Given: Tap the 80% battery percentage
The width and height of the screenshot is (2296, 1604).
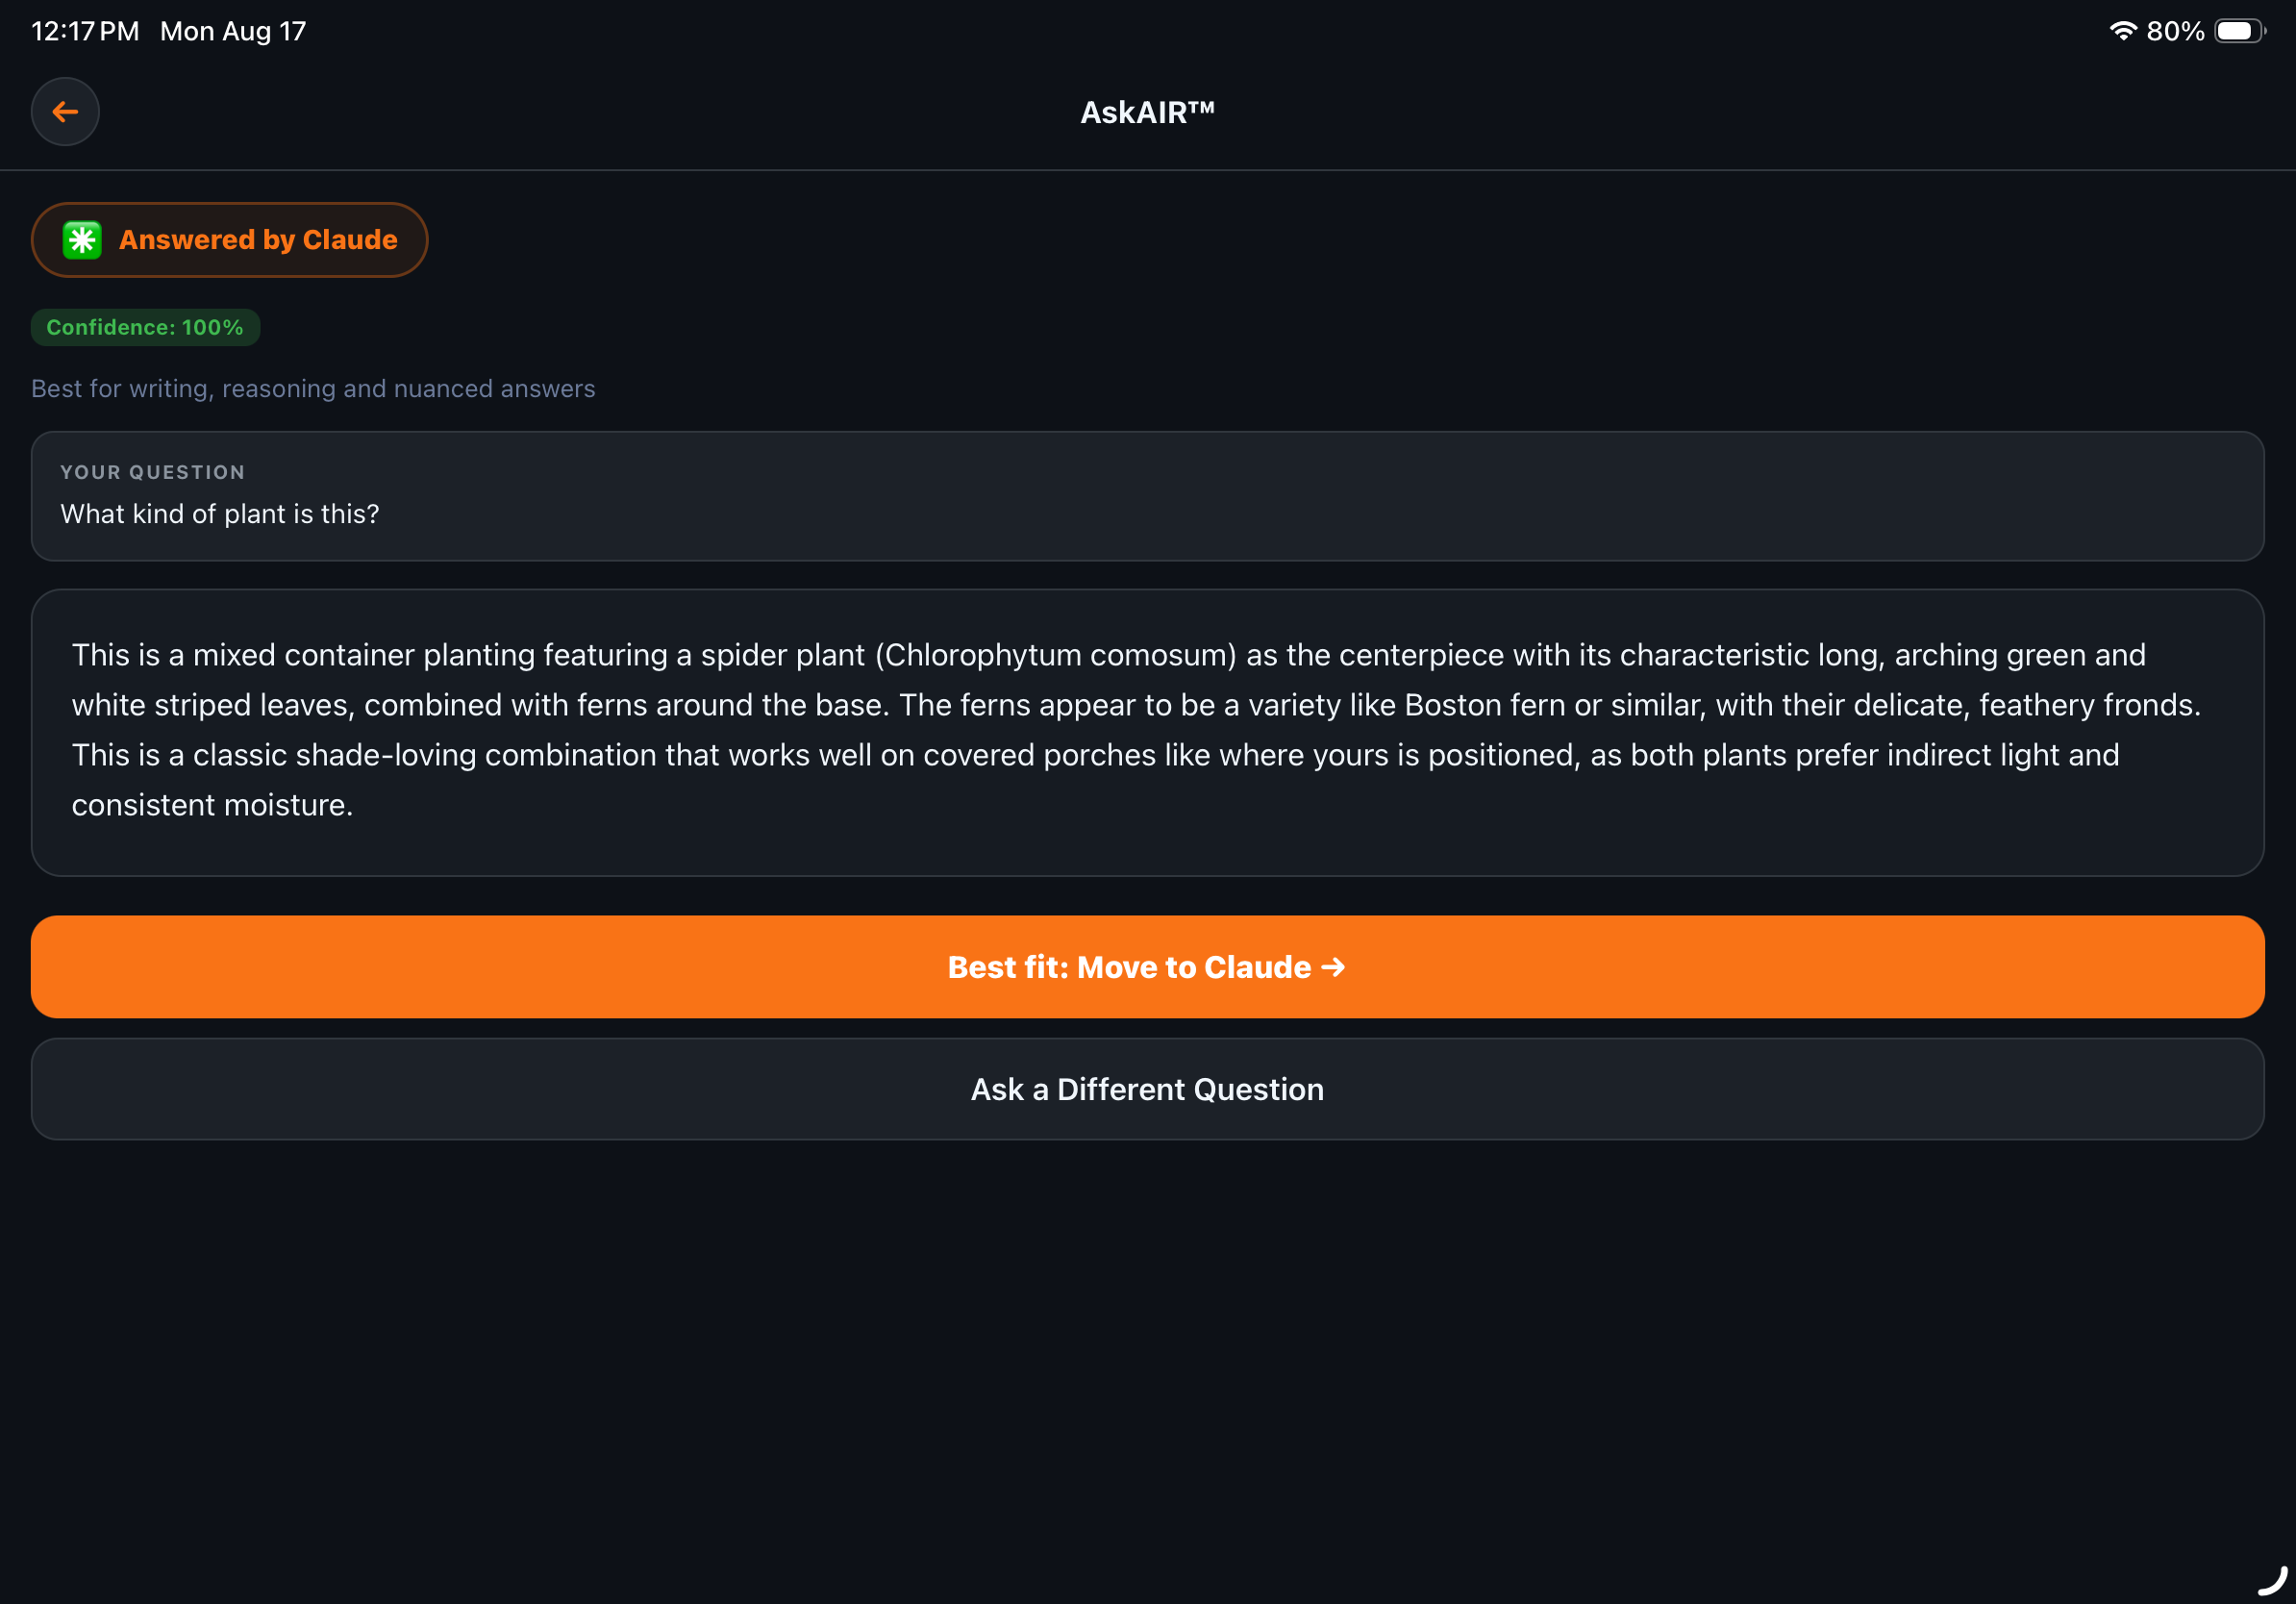Looking at the screenshot, I should 2175,31.
